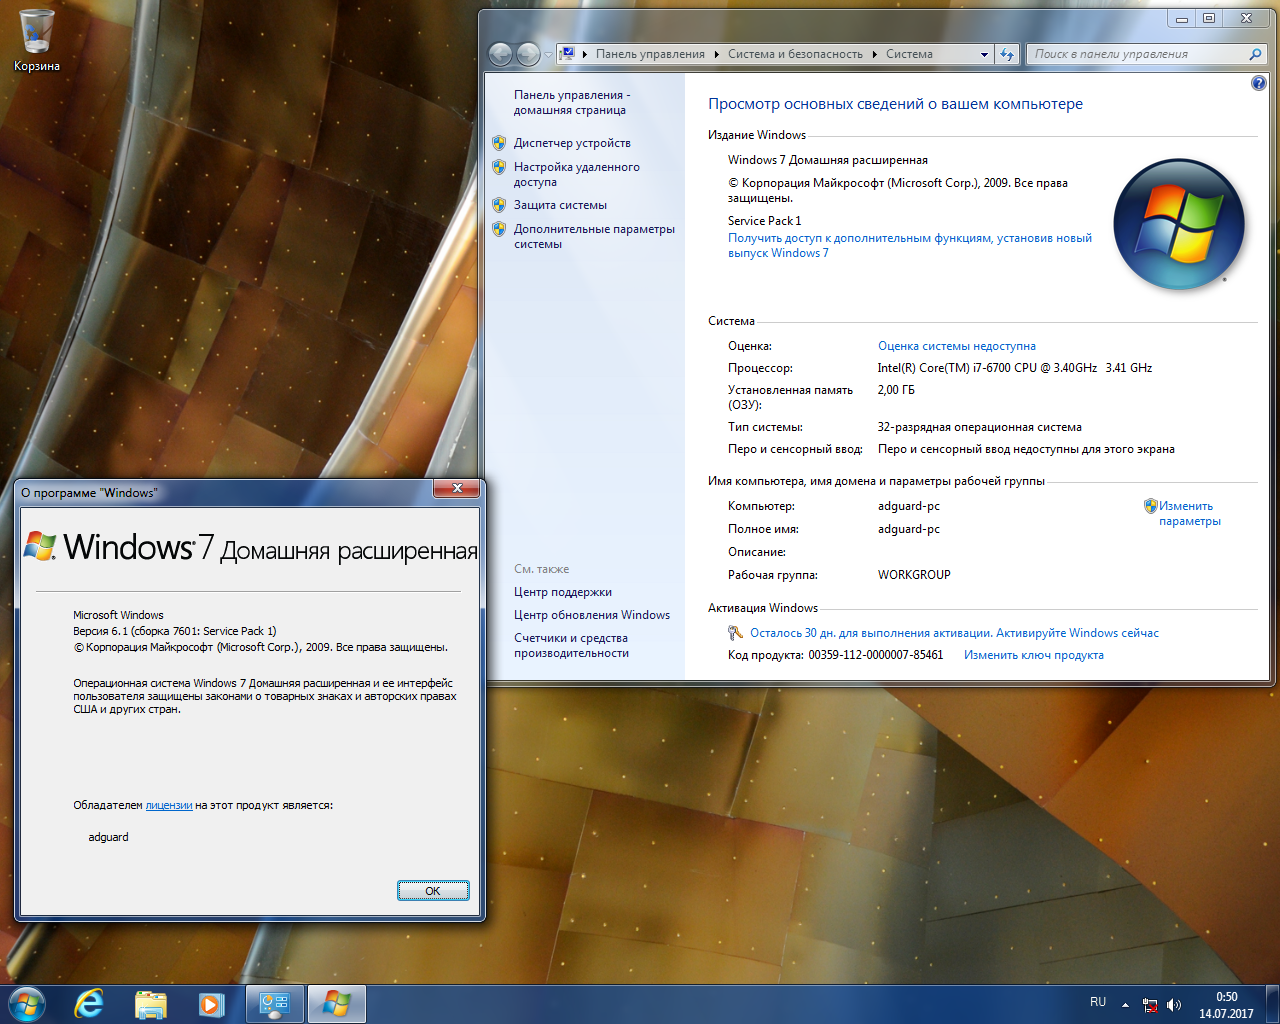Screen dimensions: 1280x1024
Task: Open Windows Explorer from the taskbar
Action: pyautogui.click(x=150, y=1004)
